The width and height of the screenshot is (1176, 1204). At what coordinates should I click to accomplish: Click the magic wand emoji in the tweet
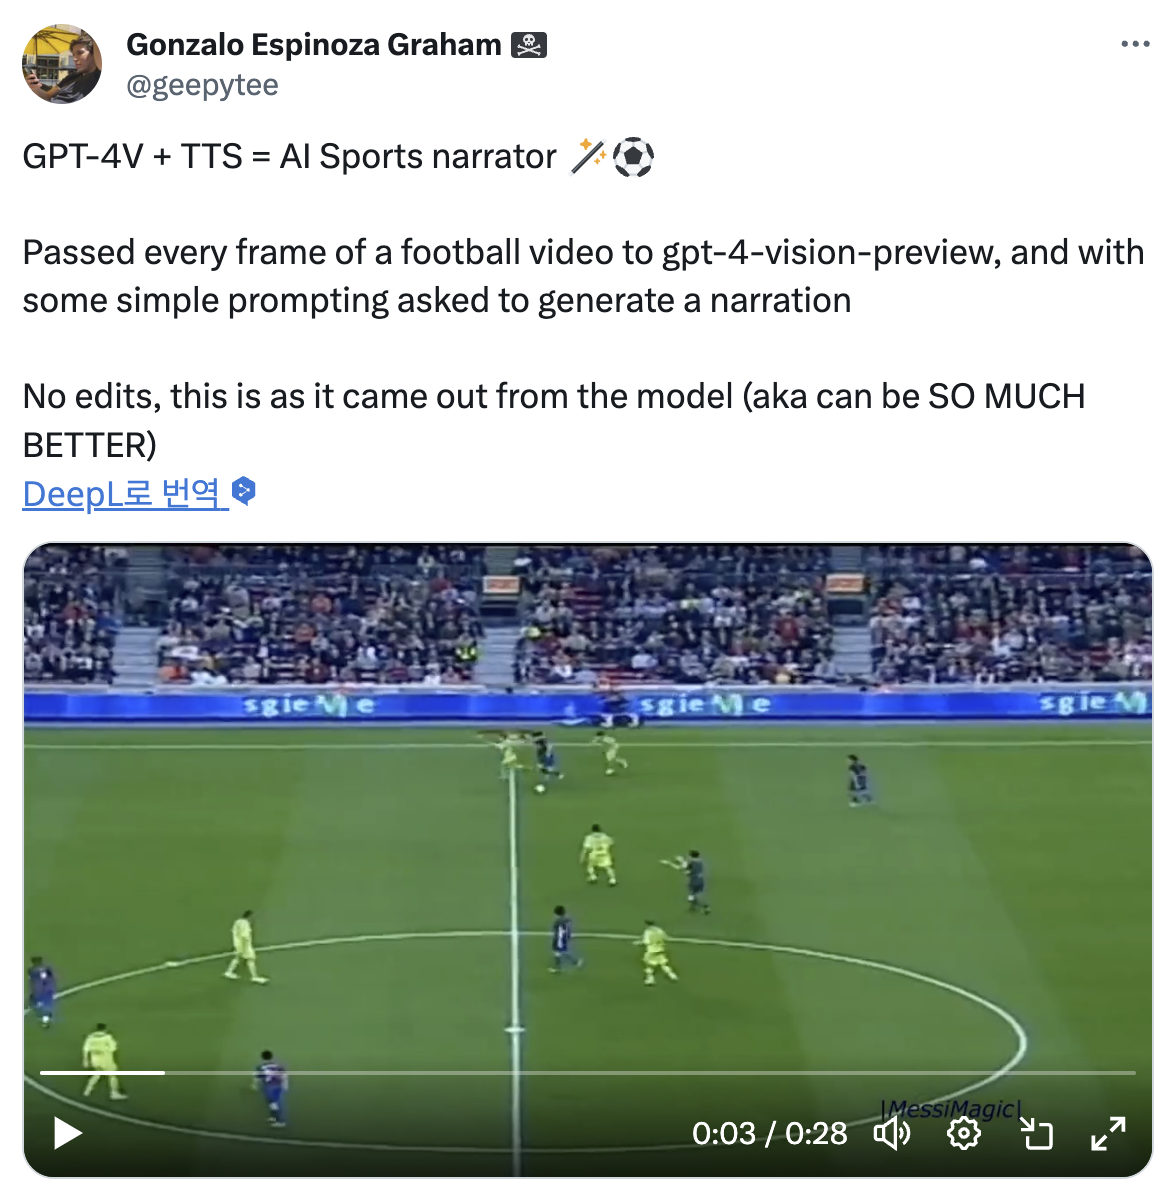click(589, 157)
